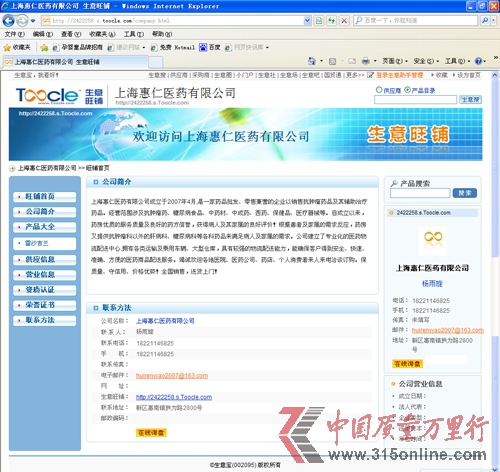The width and height of the screenshot is (500, 472).
Task: Click the browser Back arrow button
Action: pos(8,21)
